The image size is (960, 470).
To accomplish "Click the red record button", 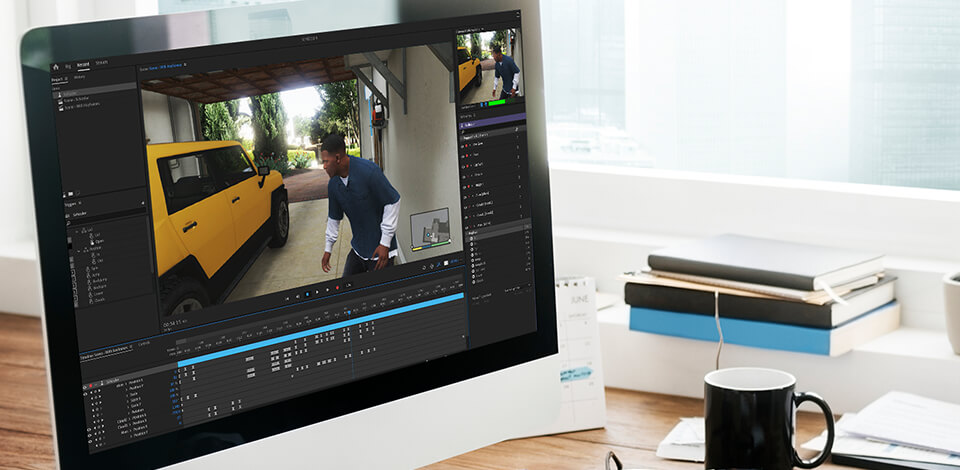I will 337,288.
